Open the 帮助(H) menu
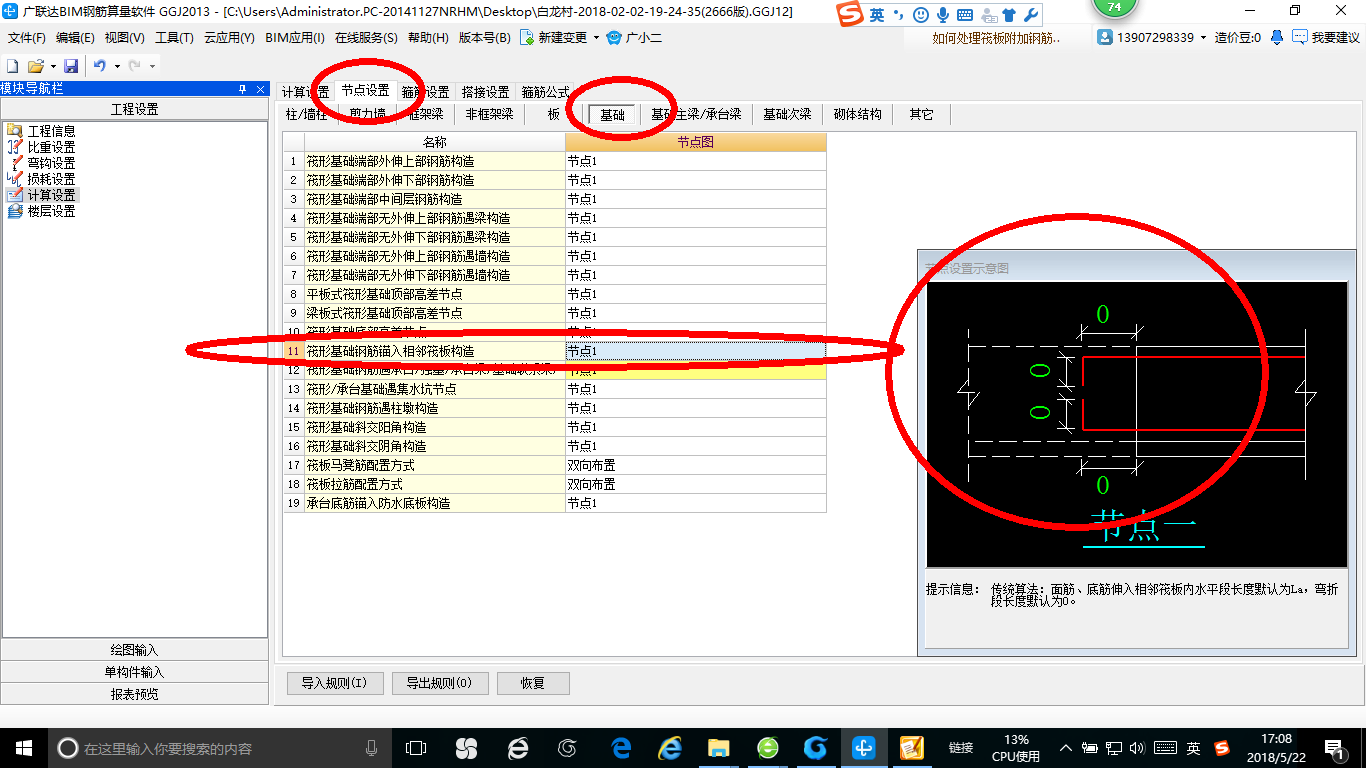Image resolution: width=1366 pixels, height=768 pixels. (429, 38)
